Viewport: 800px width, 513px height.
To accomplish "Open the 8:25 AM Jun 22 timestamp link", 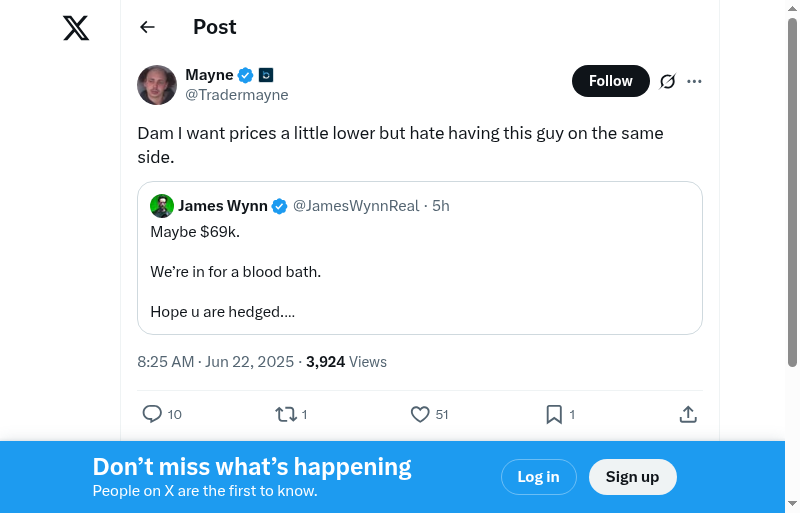I will pyautogui.click(x=217, y=362).
